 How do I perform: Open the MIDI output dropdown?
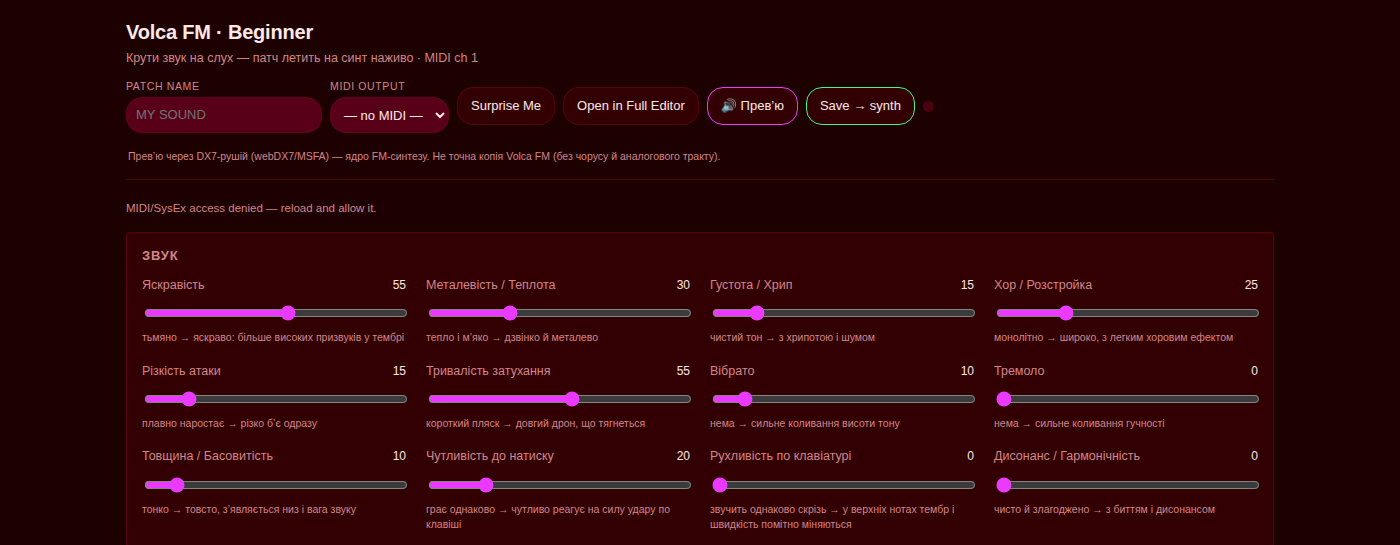[389, 115]
